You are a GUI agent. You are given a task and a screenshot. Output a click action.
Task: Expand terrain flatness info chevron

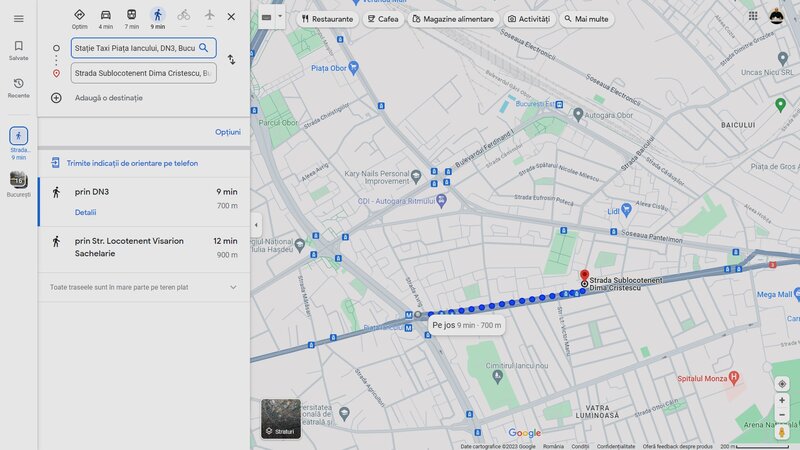pos(233,287)
